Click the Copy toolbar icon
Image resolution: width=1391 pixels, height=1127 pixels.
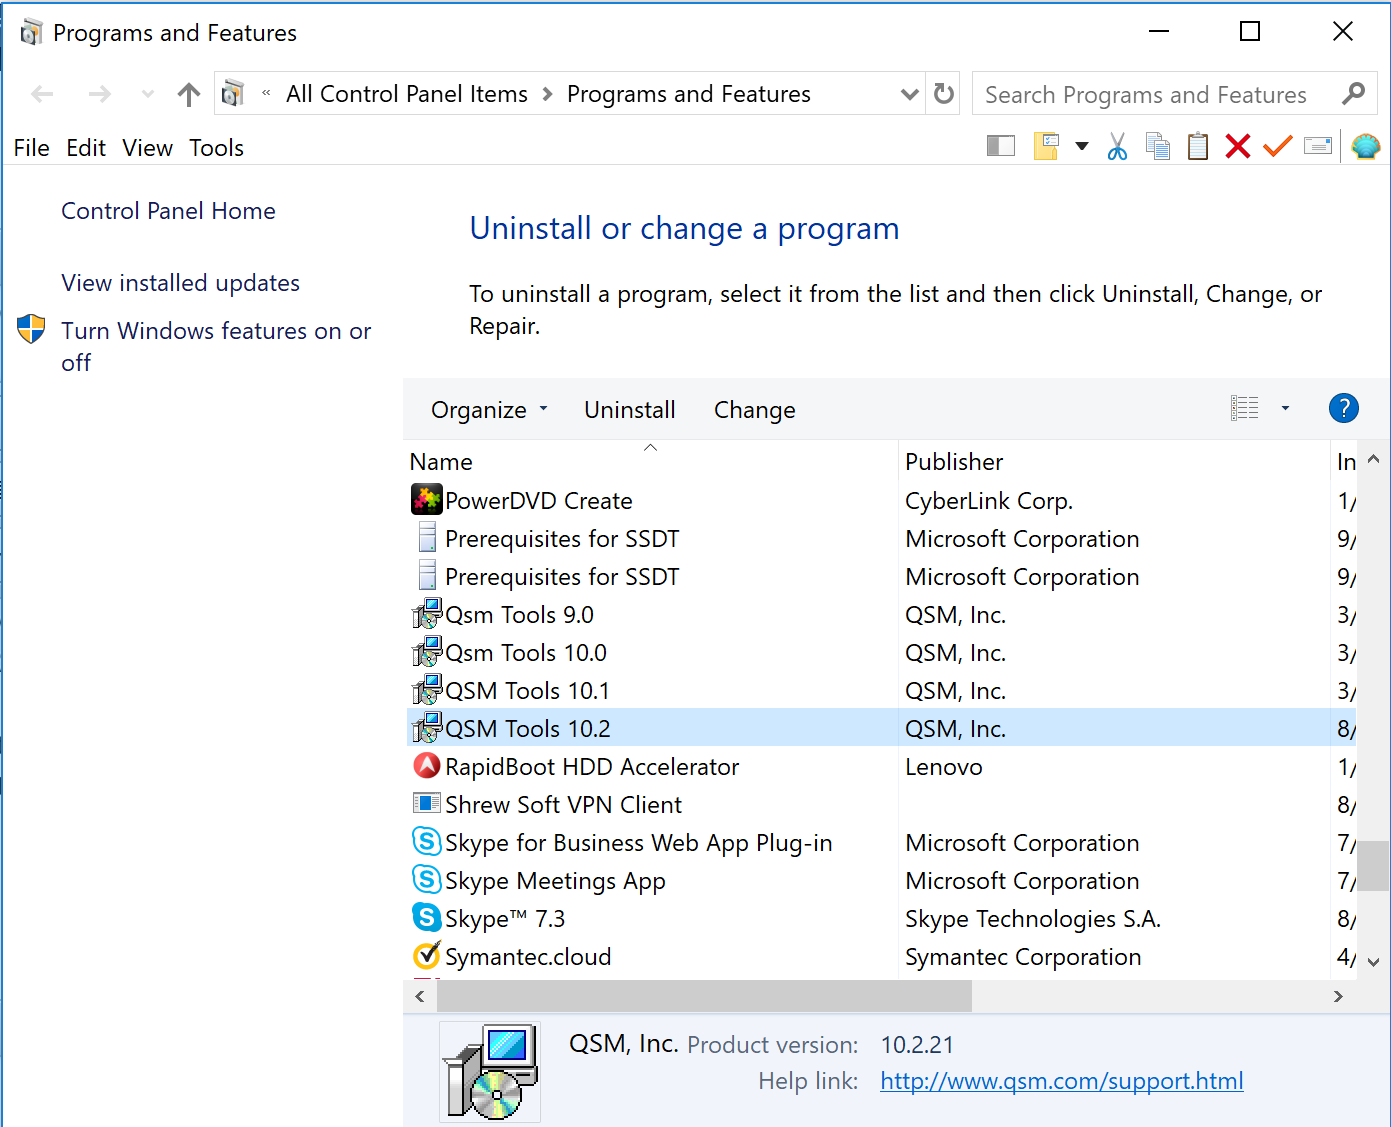point(1157,147)
